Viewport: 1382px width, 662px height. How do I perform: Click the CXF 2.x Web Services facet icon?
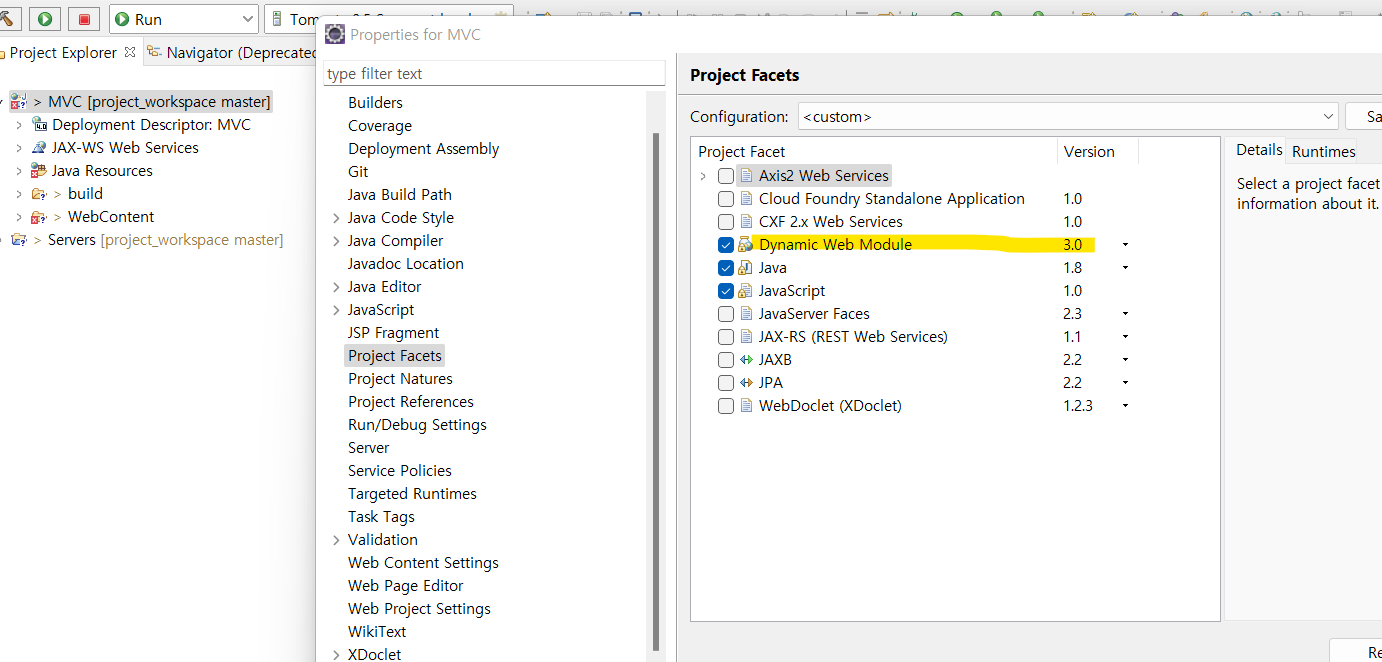point(746,222)
